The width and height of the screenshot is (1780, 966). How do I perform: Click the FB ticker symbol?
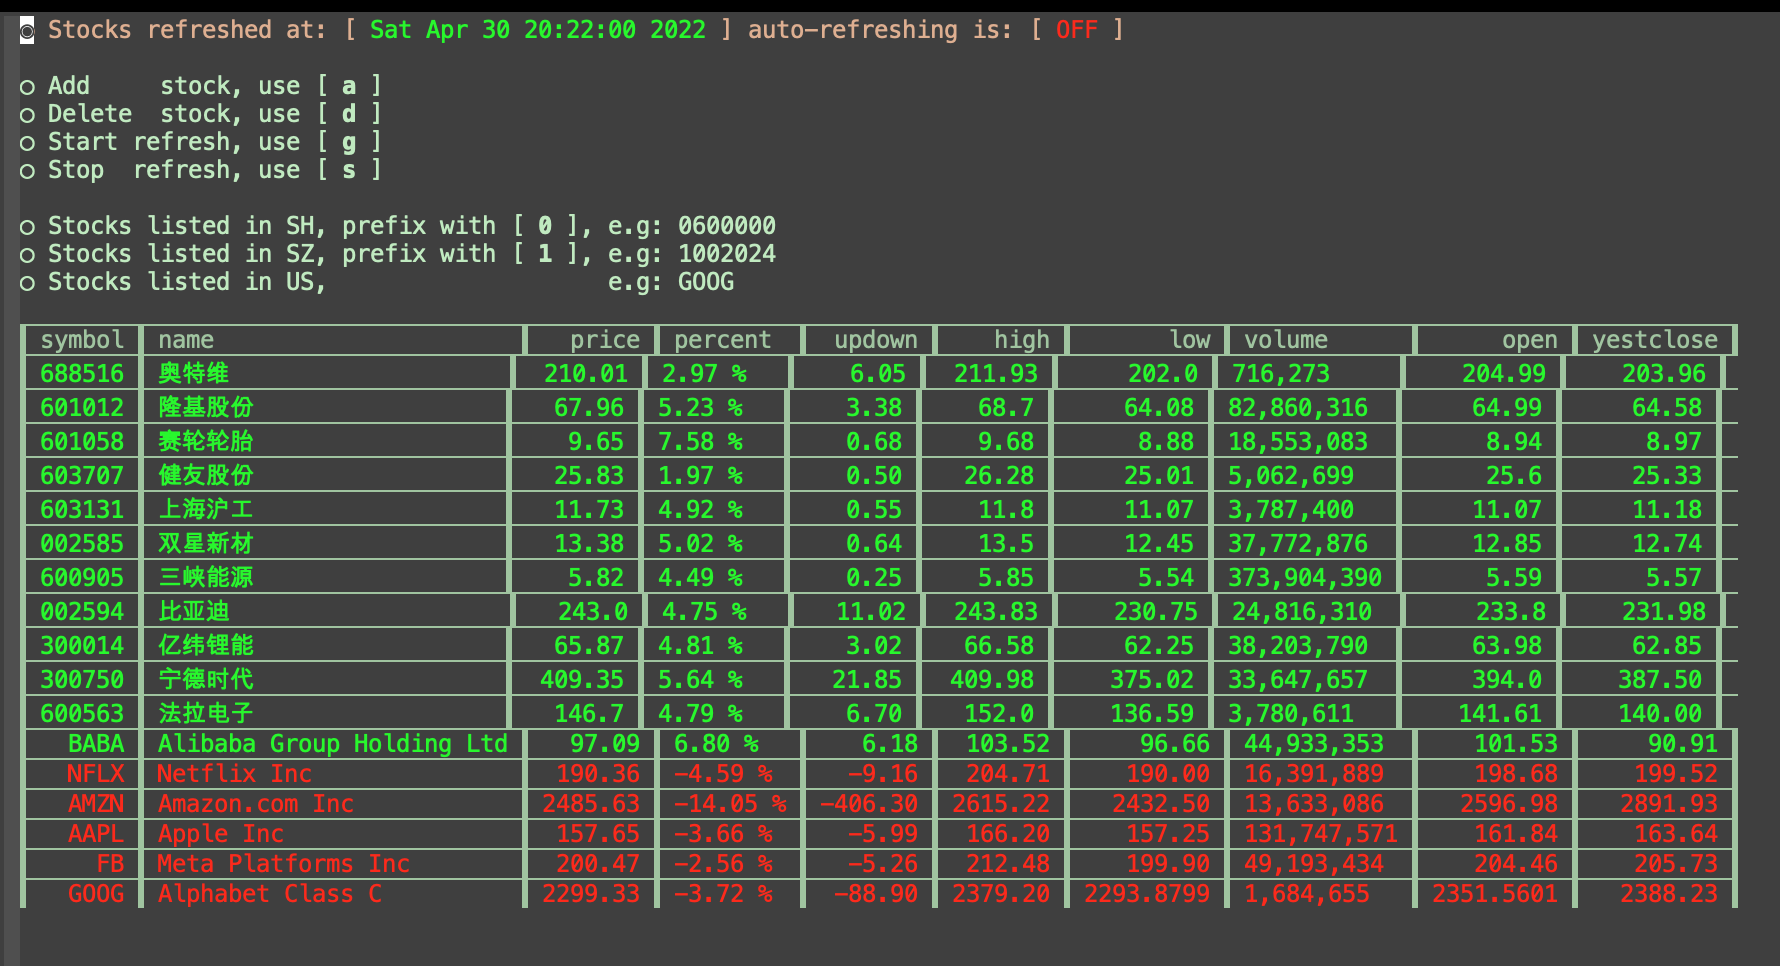[110, 864]
